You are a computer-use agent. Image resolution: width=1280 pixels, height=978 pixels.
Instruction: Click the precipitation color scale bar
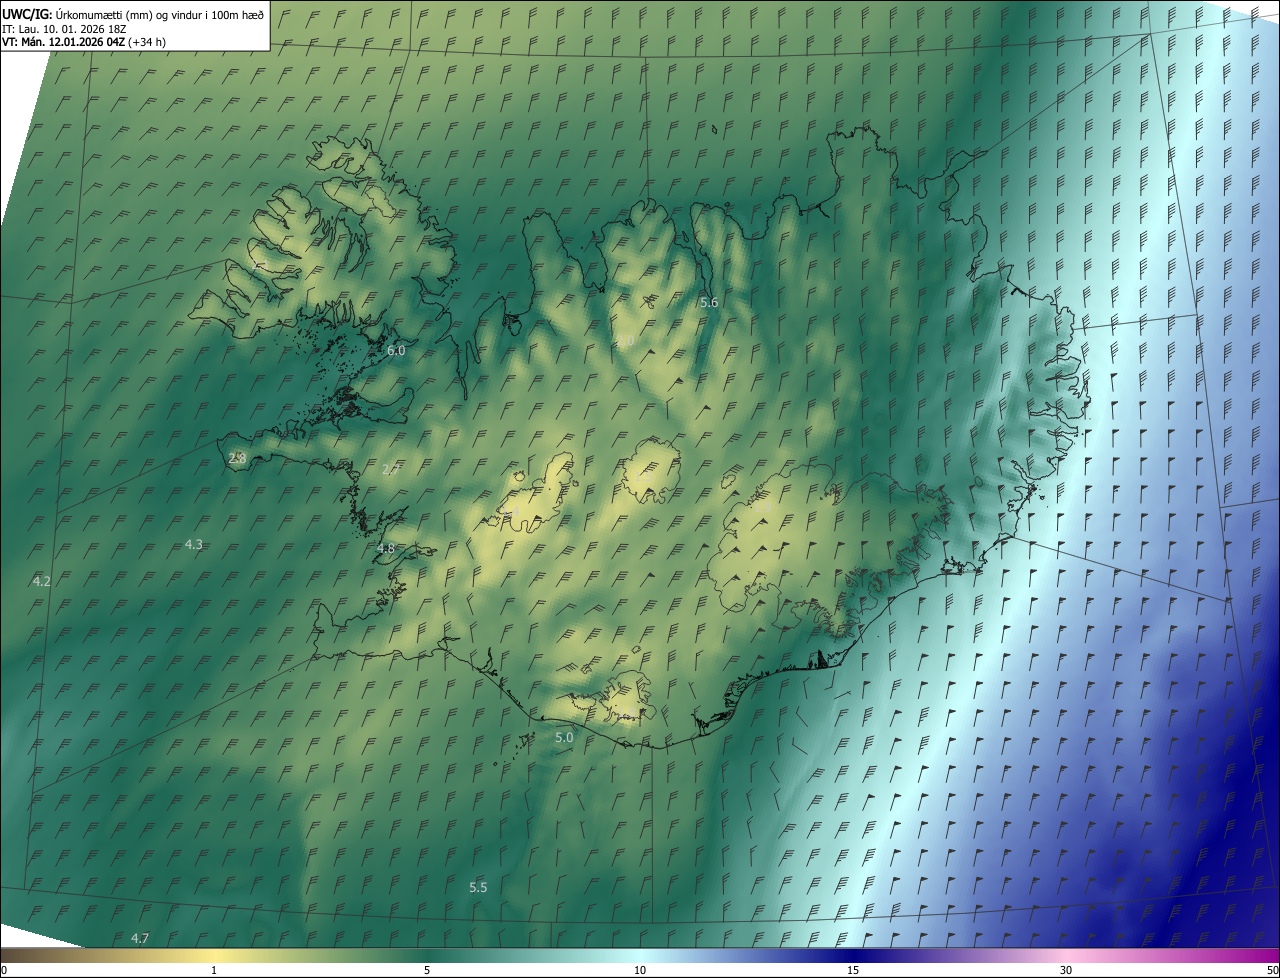pyautogui.click(x=640, y=956)
